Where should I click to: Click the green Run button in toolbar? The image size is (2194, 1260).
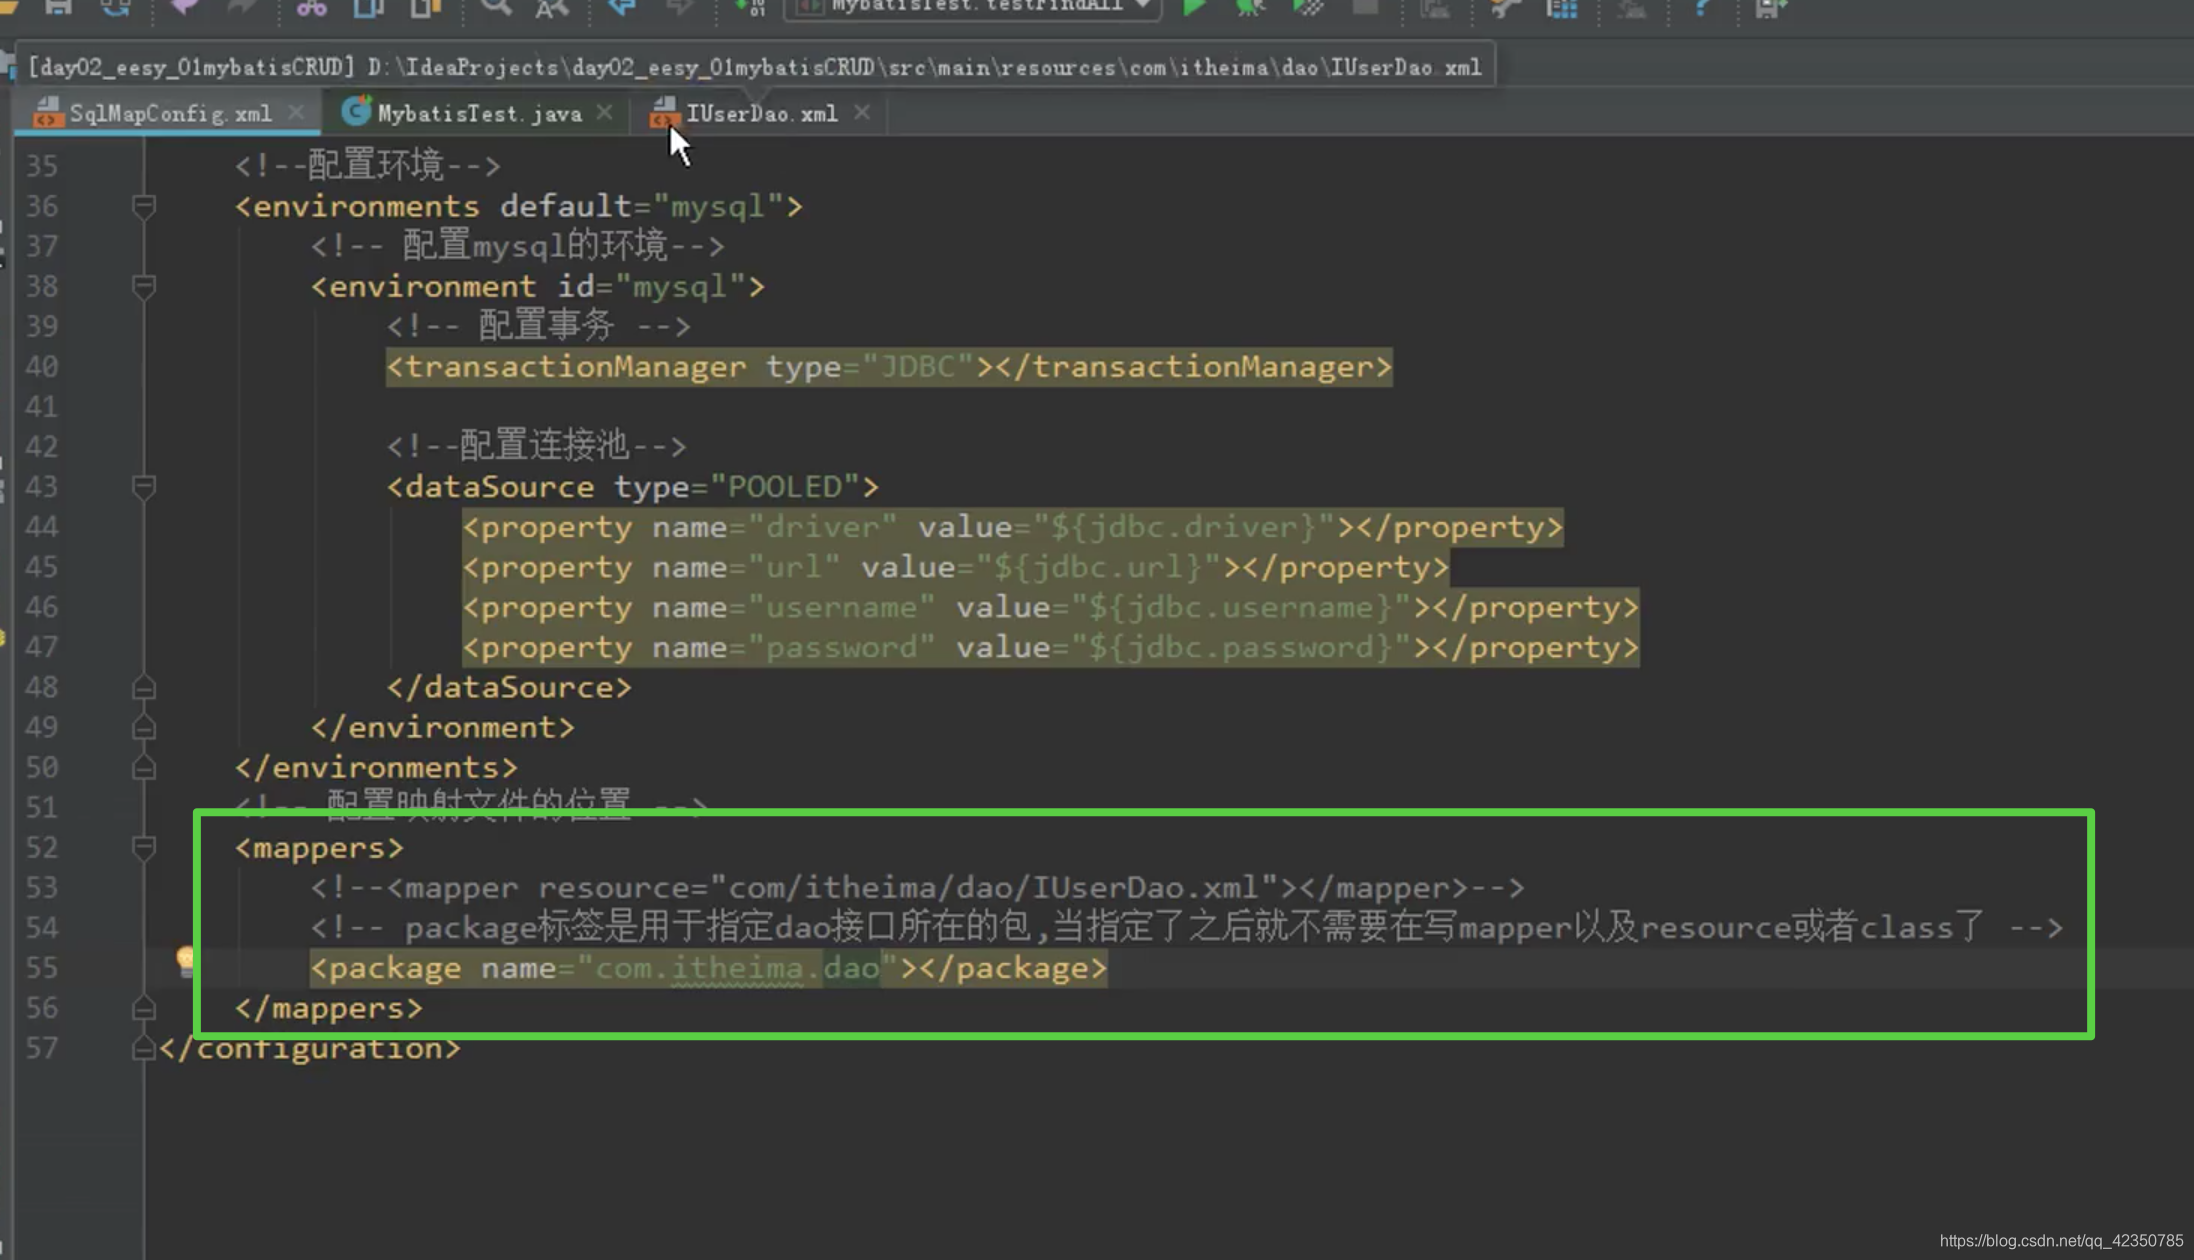click(1193, 8)
